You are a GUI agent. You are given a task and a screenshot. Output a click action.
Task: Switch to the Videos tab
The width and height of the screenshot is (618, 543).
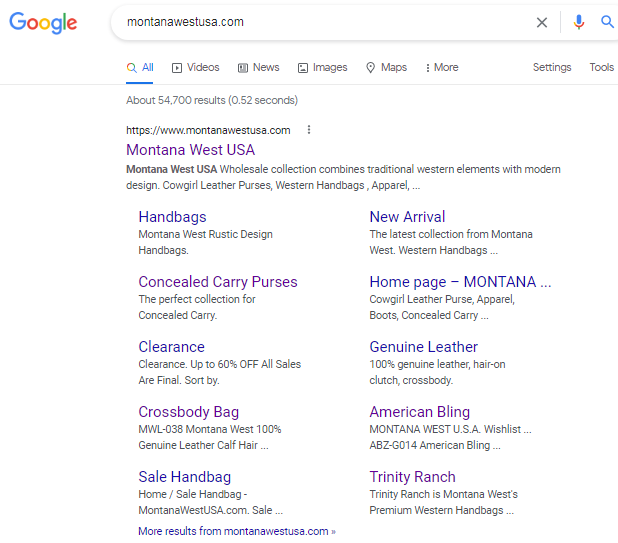[x=195, y=67]
